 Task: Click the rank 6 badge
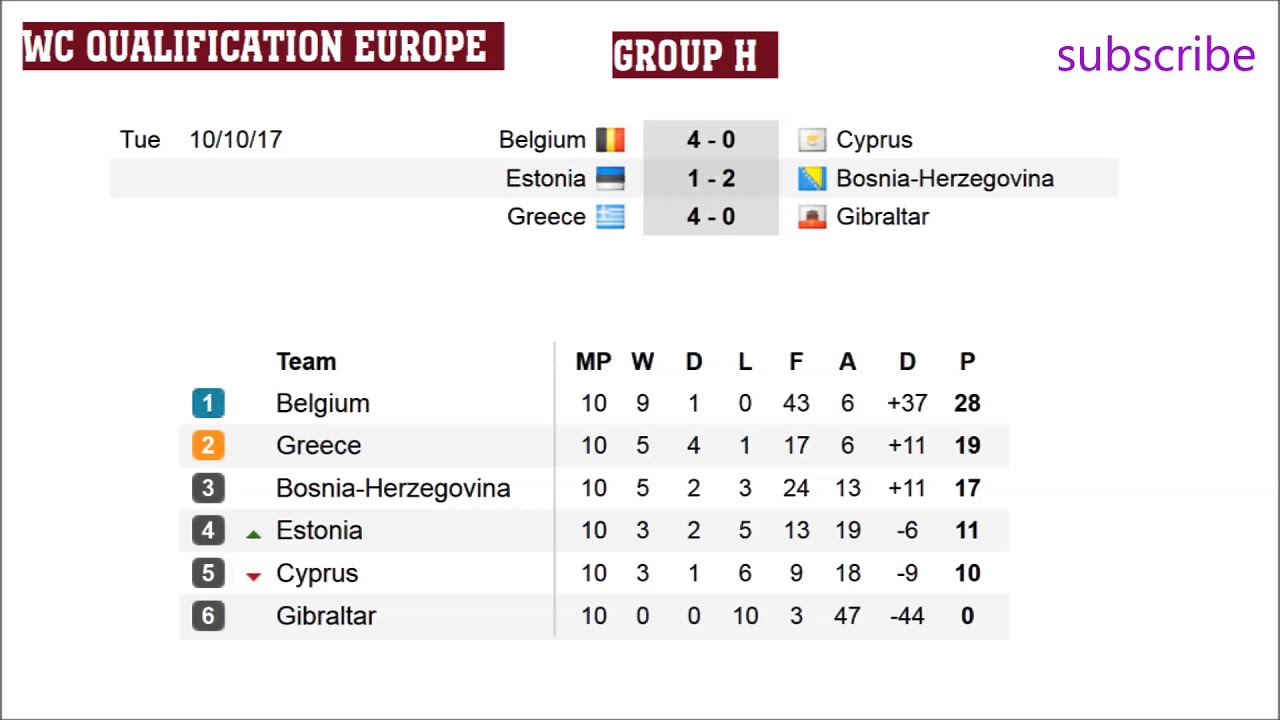click(x=208, y=616)
